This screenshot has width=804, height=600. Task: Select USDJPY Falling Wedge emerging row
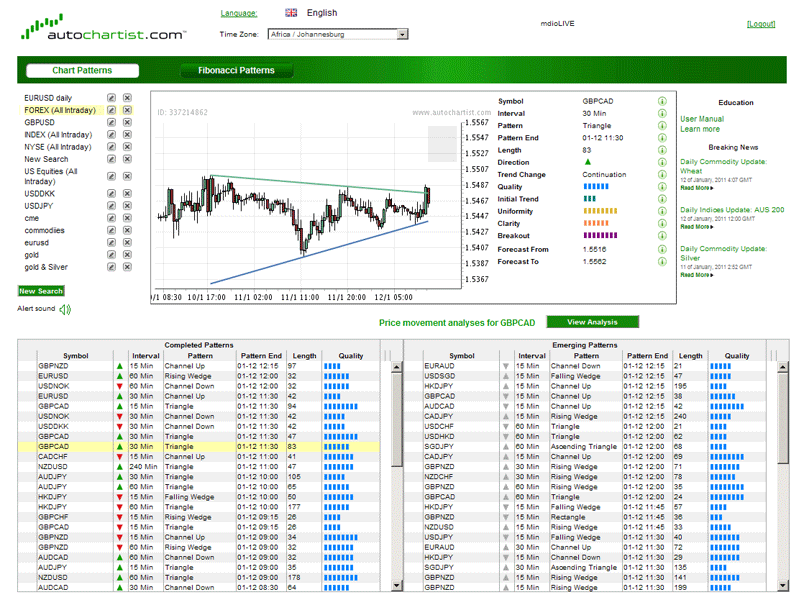[x=585, y=537]
